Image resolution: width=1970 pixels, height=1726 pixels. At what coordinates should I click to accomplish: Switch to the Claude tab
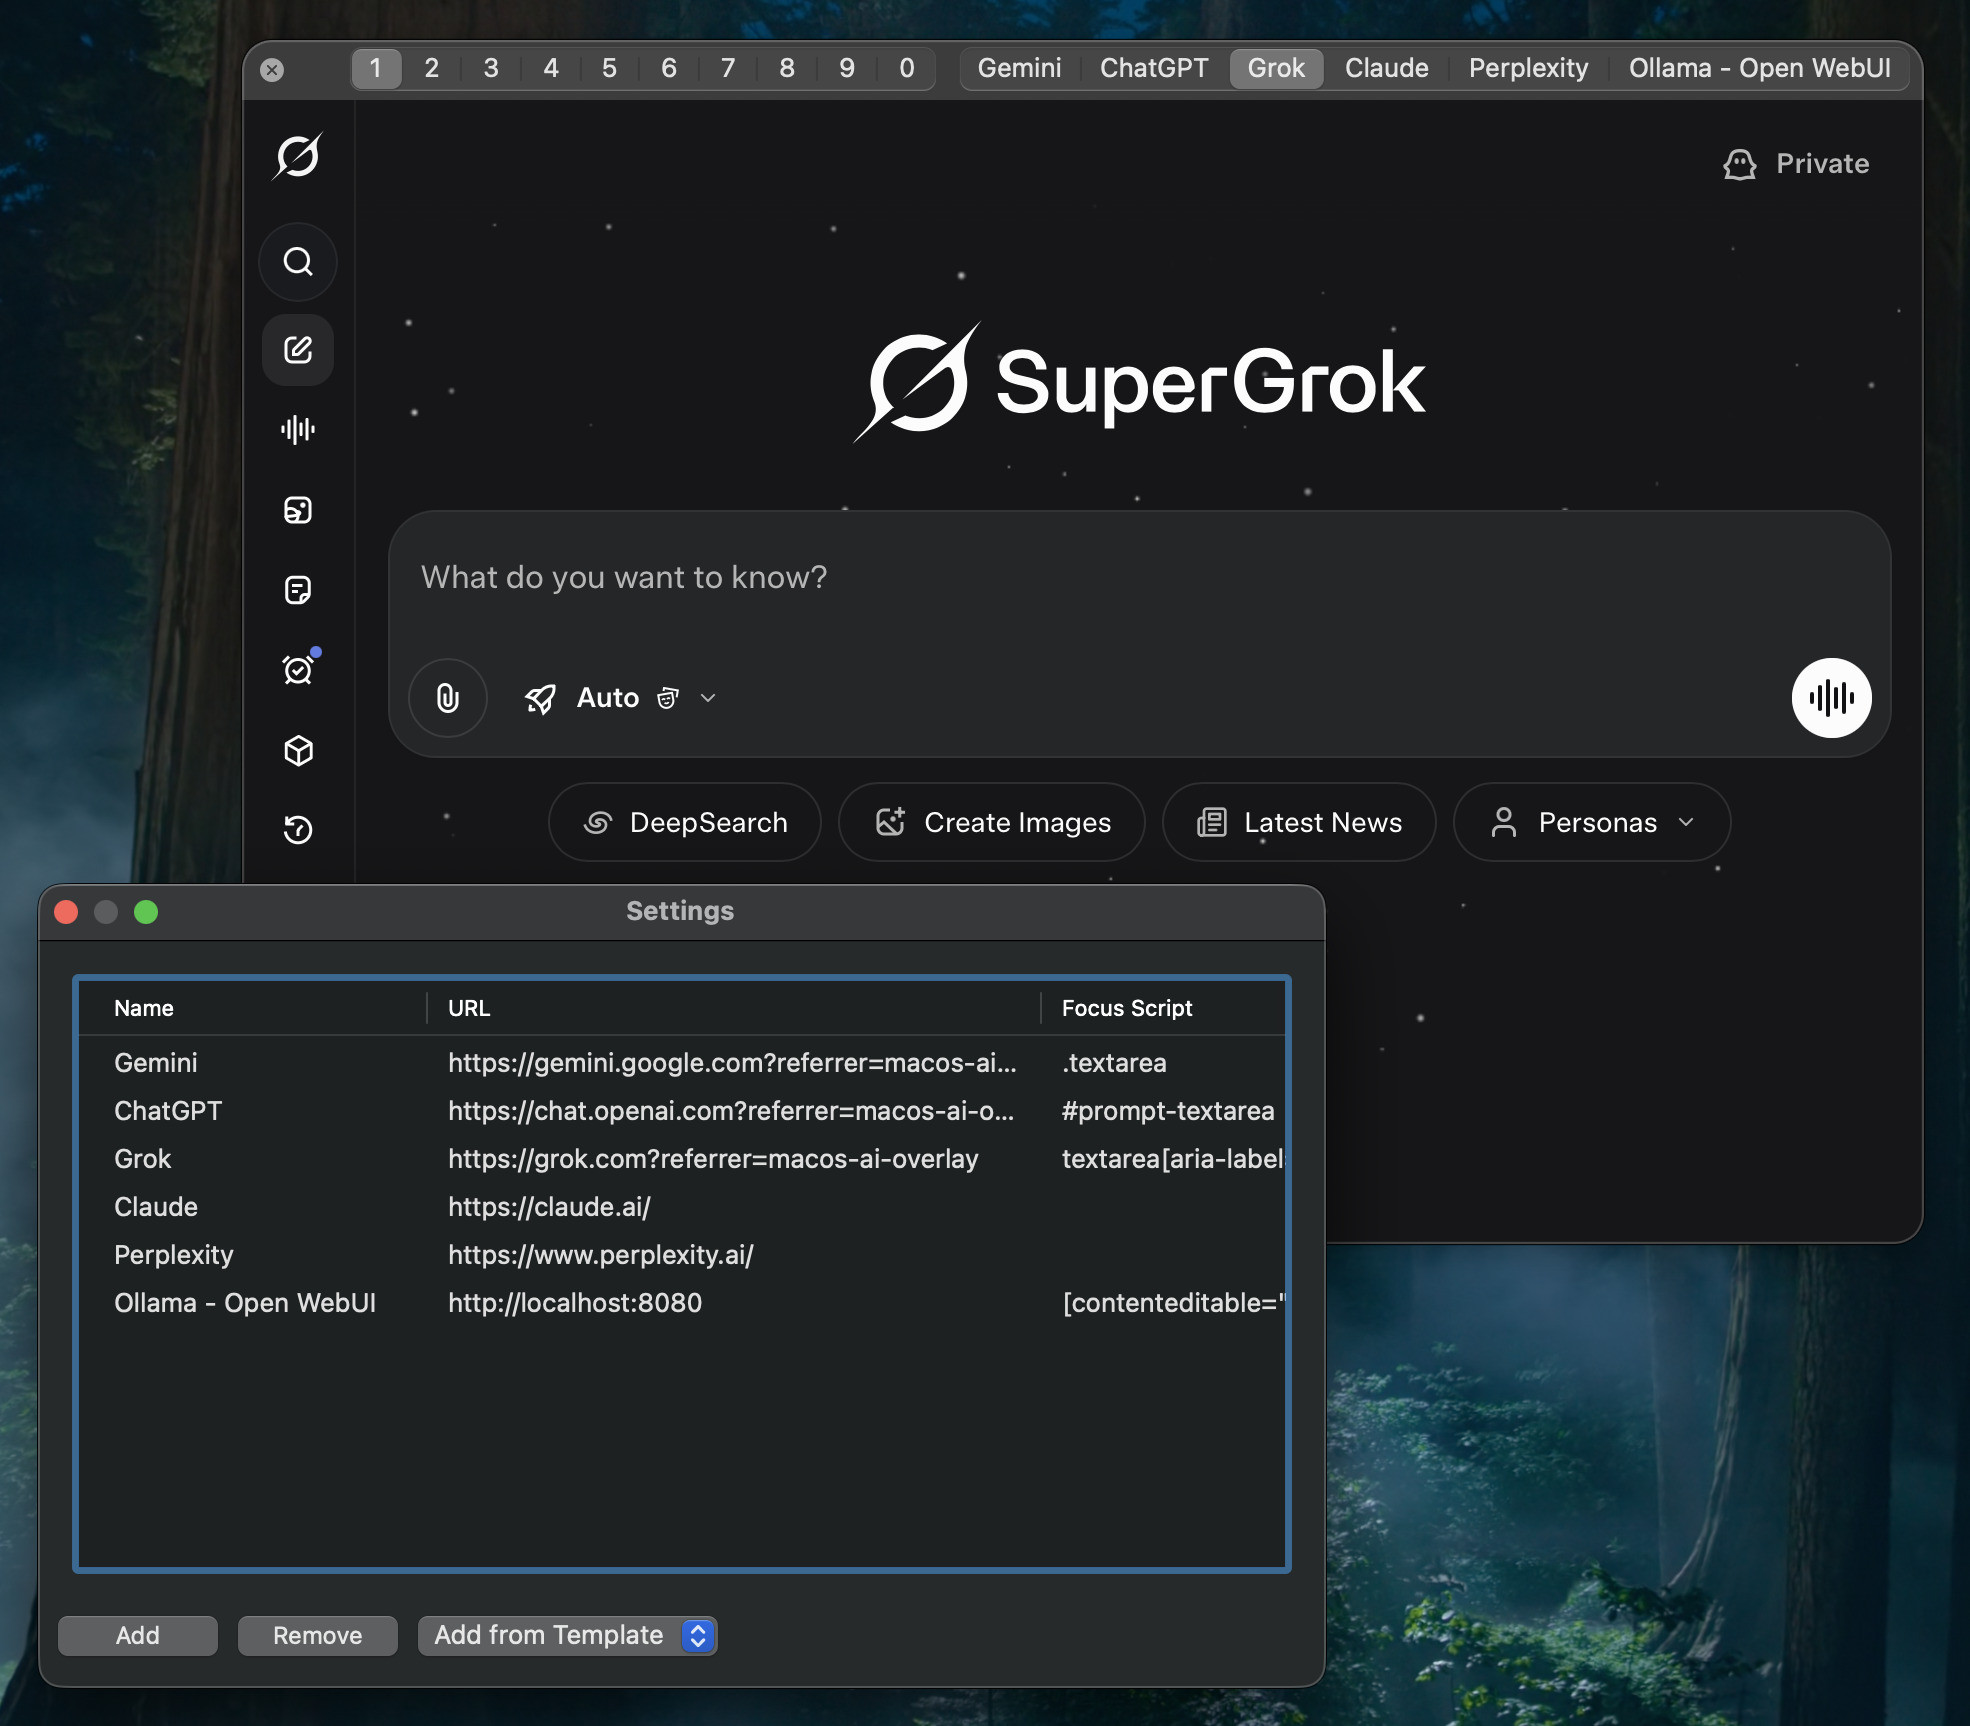pyautogui.click(x=1386, y=68)
